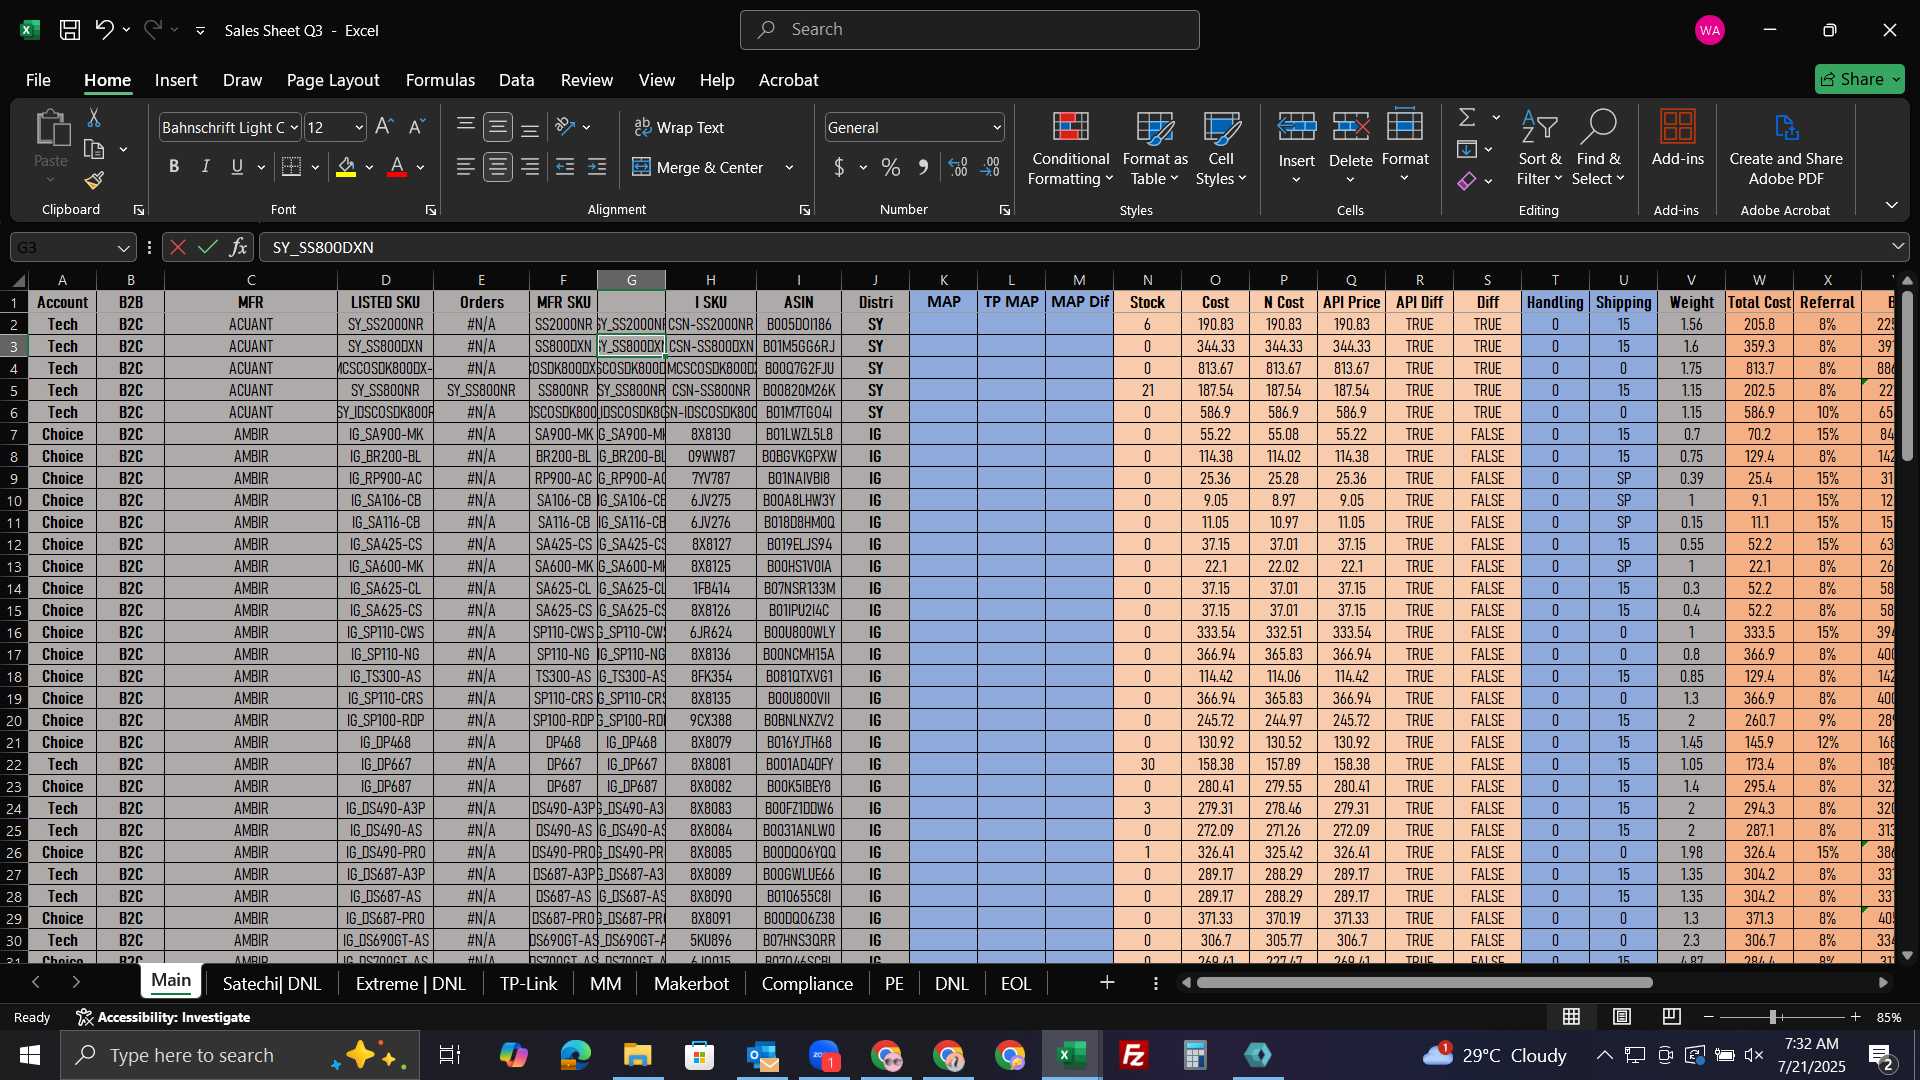Click the Increase Indent icon
1920x1080 pixels.
click(597, 167)
